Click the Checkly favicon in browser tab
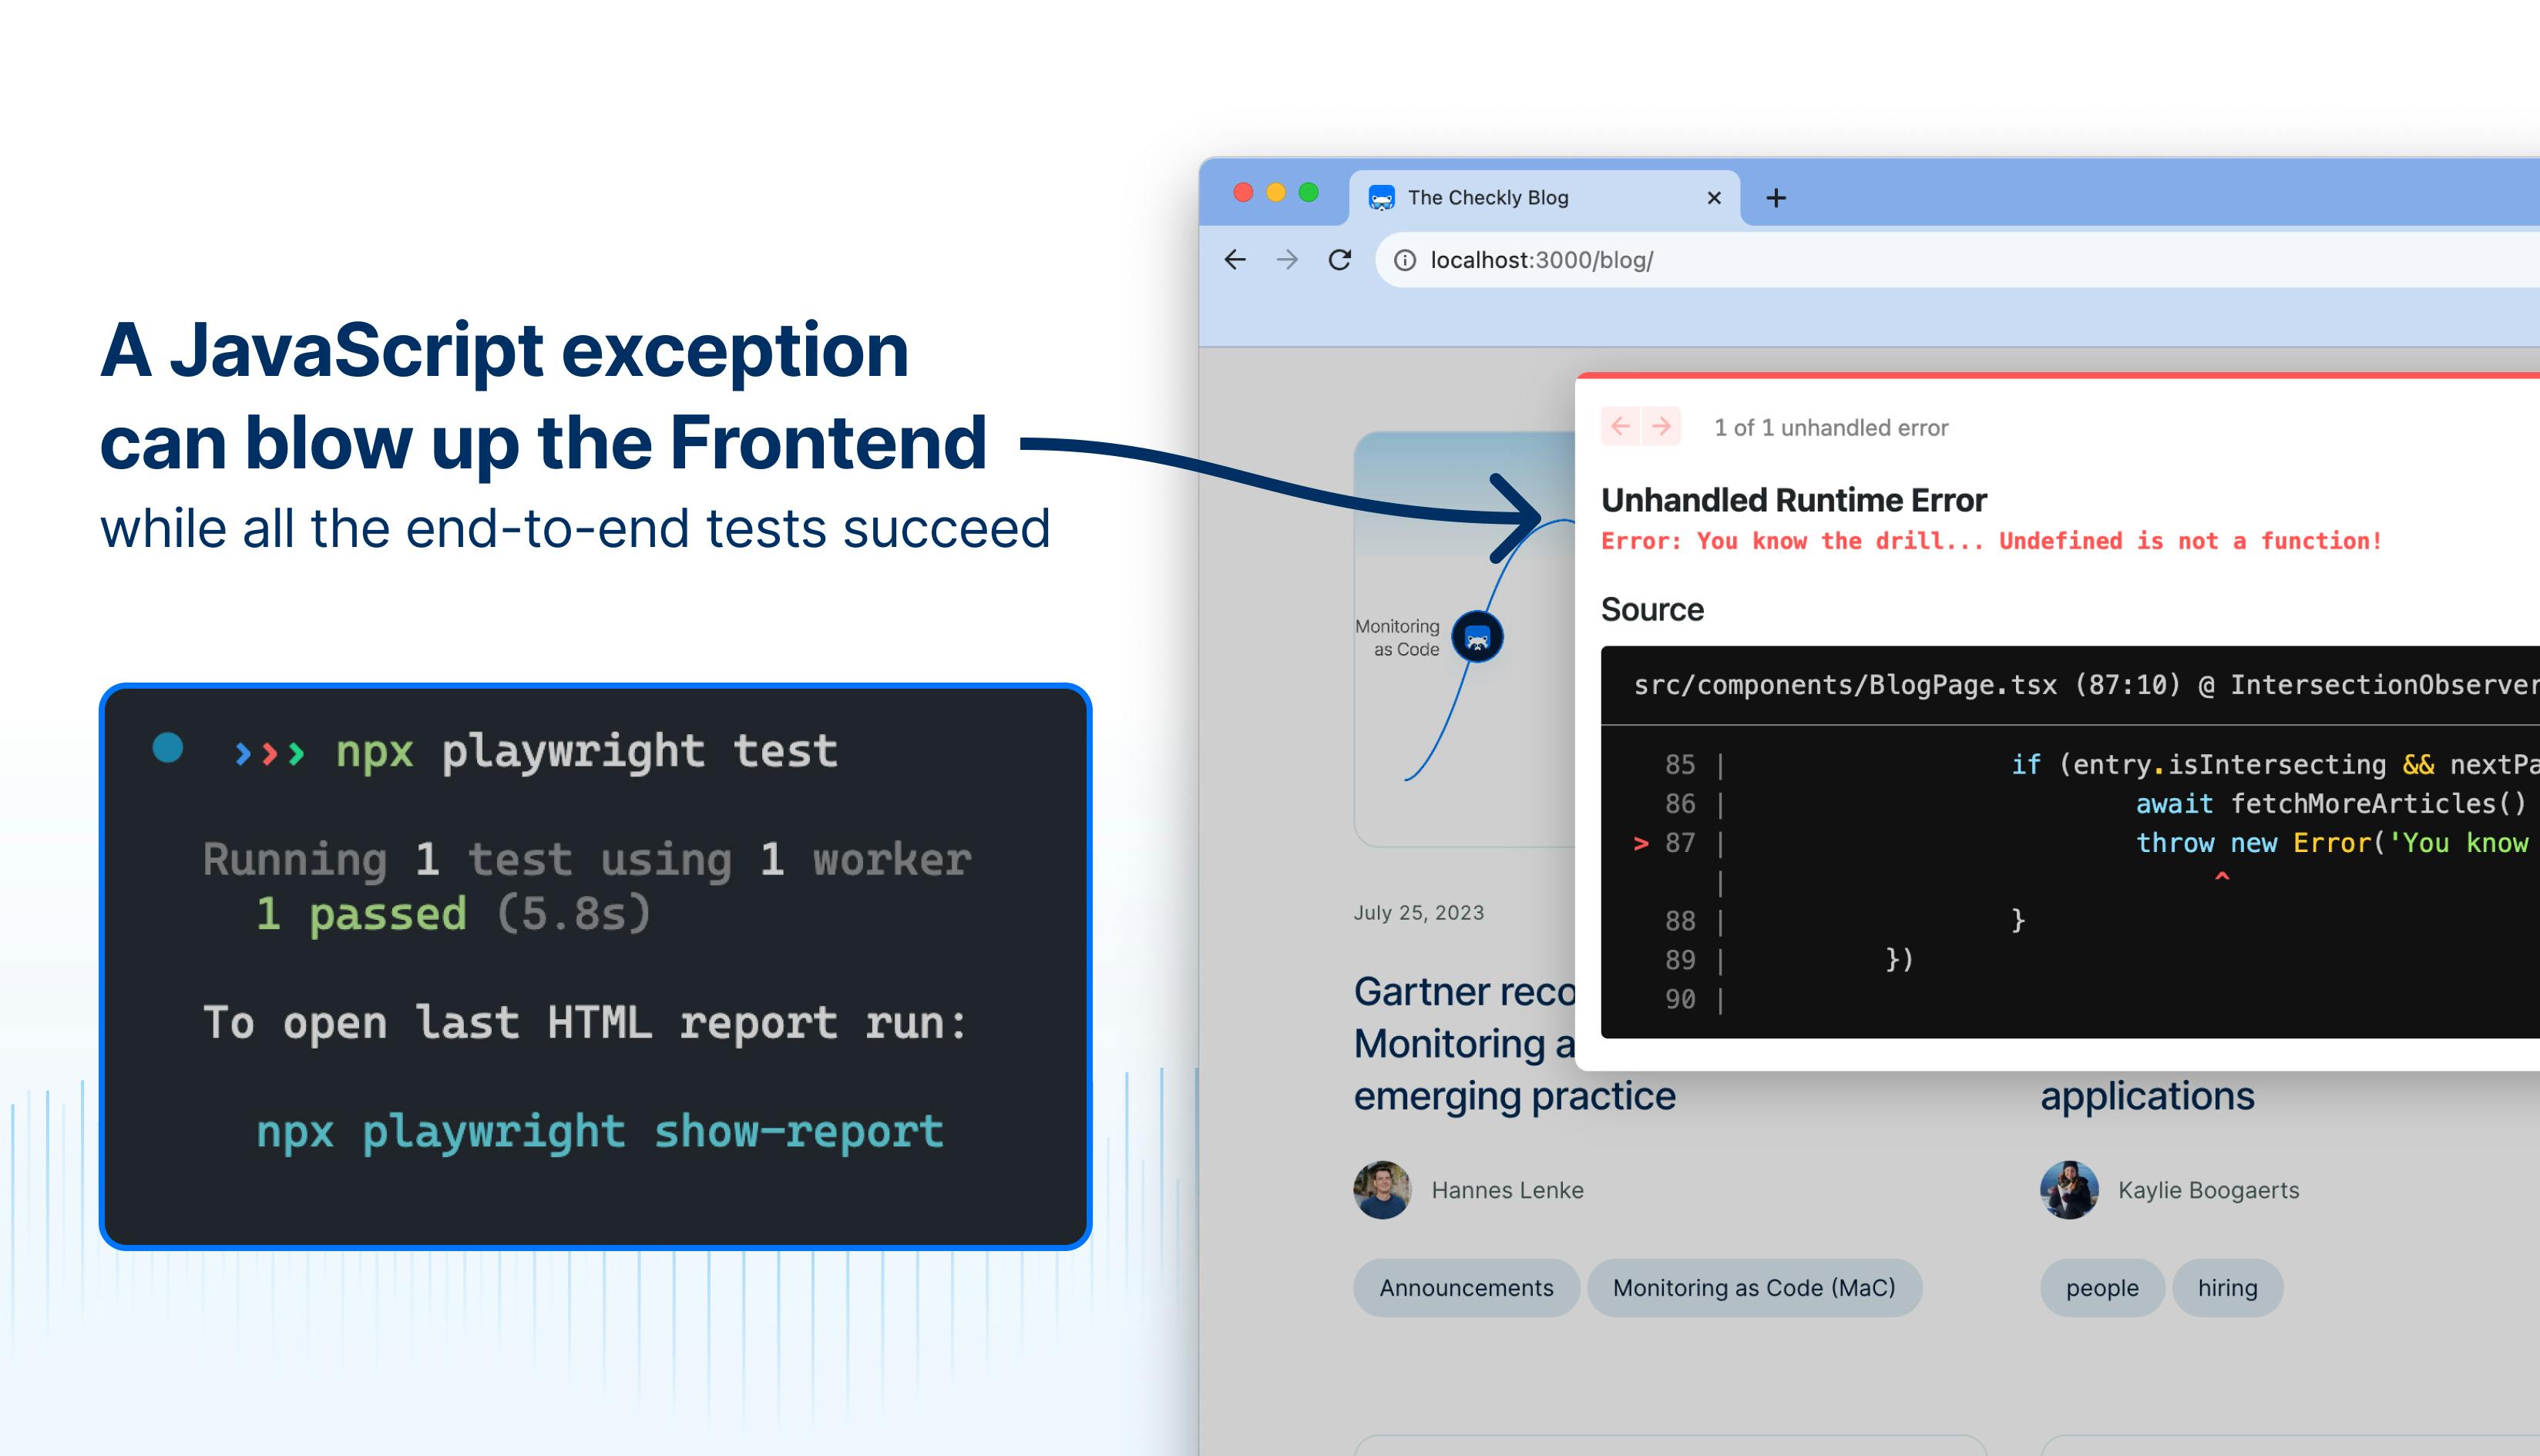This screenshot has width=2540, height=1456. click(1380, 196)
